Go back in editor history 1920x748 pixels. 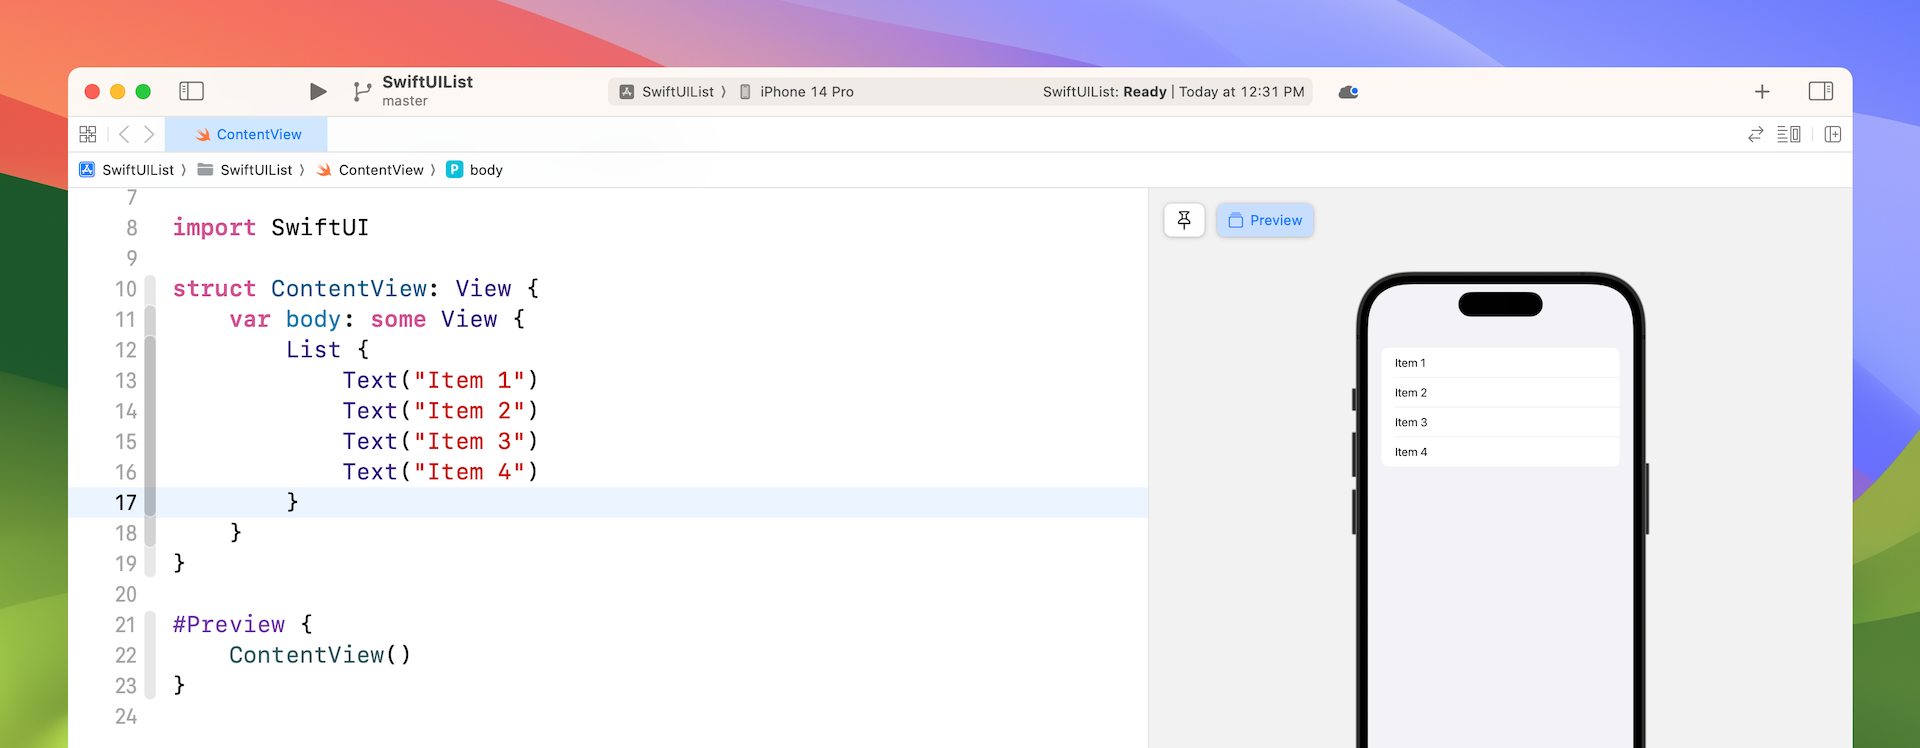point(124,134)
